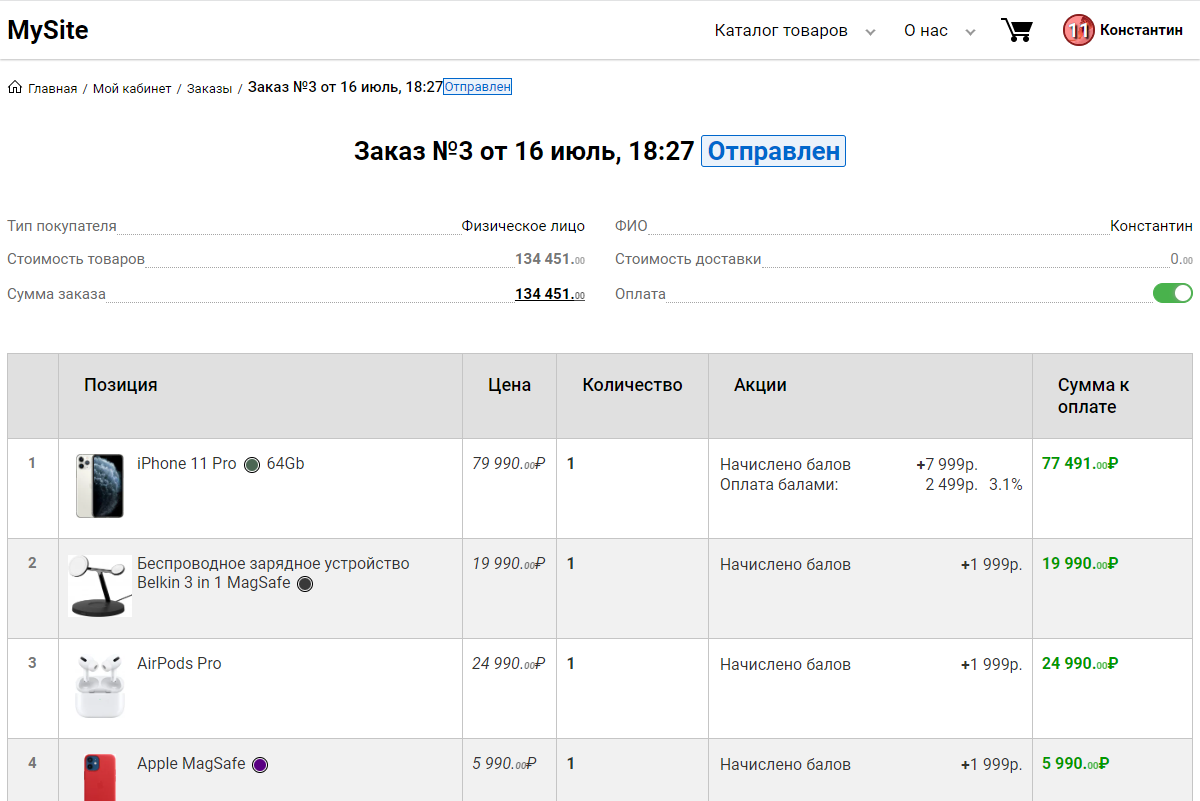The height and width of the screenshot is (801, 1200).
Task: Click the Apple MagSafe red case thumbnail
Action: click(100, 776)
